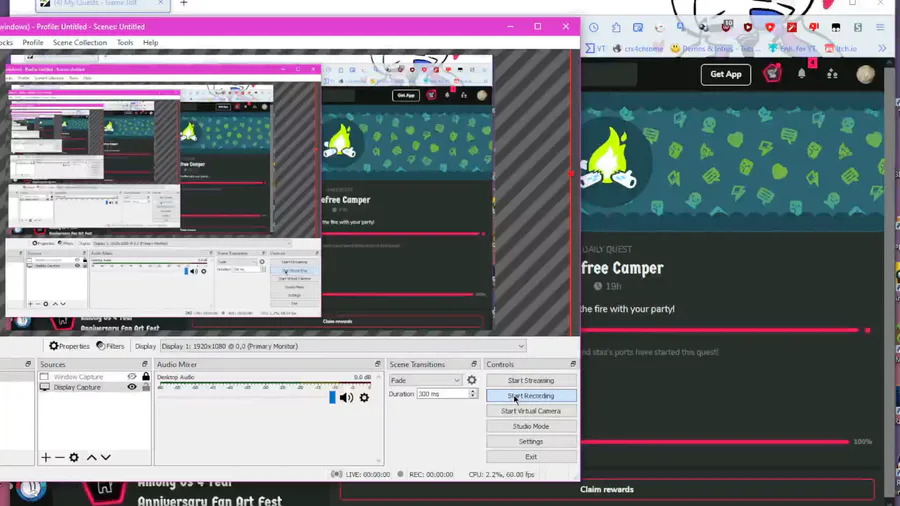Open the VT bookmark
900x506 pixels.
[x=595, y=49]
